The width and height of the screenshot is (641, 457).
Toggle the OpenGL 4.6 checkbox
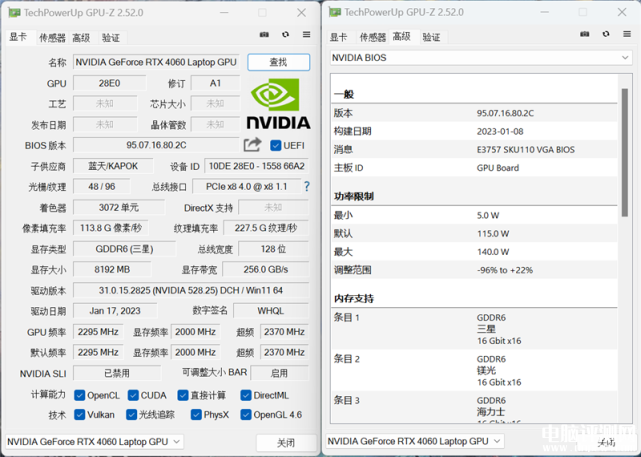(x=246, y=415)
